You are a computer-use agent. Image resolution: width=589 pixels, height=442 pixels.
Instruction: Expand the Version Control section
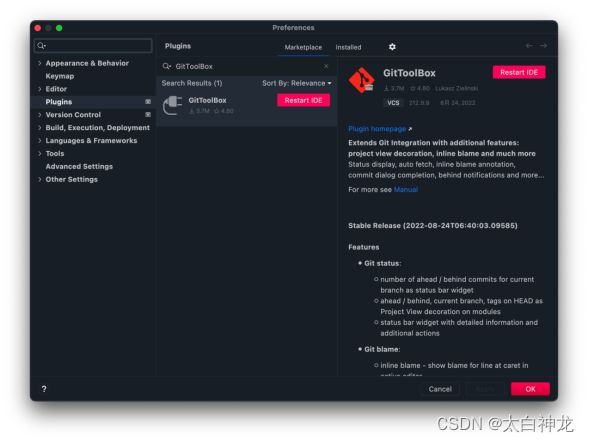[x=39, y=115]
